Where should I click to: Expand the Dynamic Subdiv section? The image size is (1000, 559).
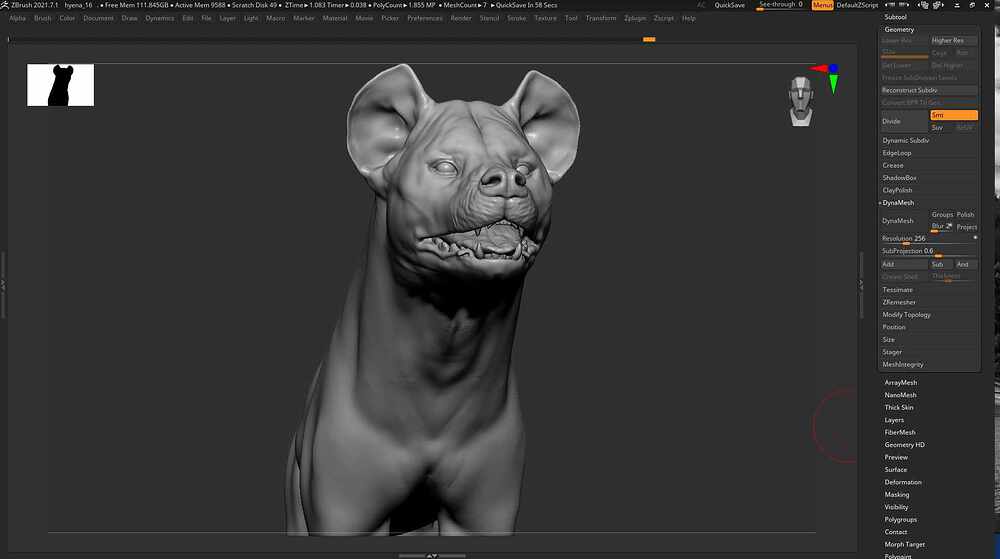pos(906,140)
